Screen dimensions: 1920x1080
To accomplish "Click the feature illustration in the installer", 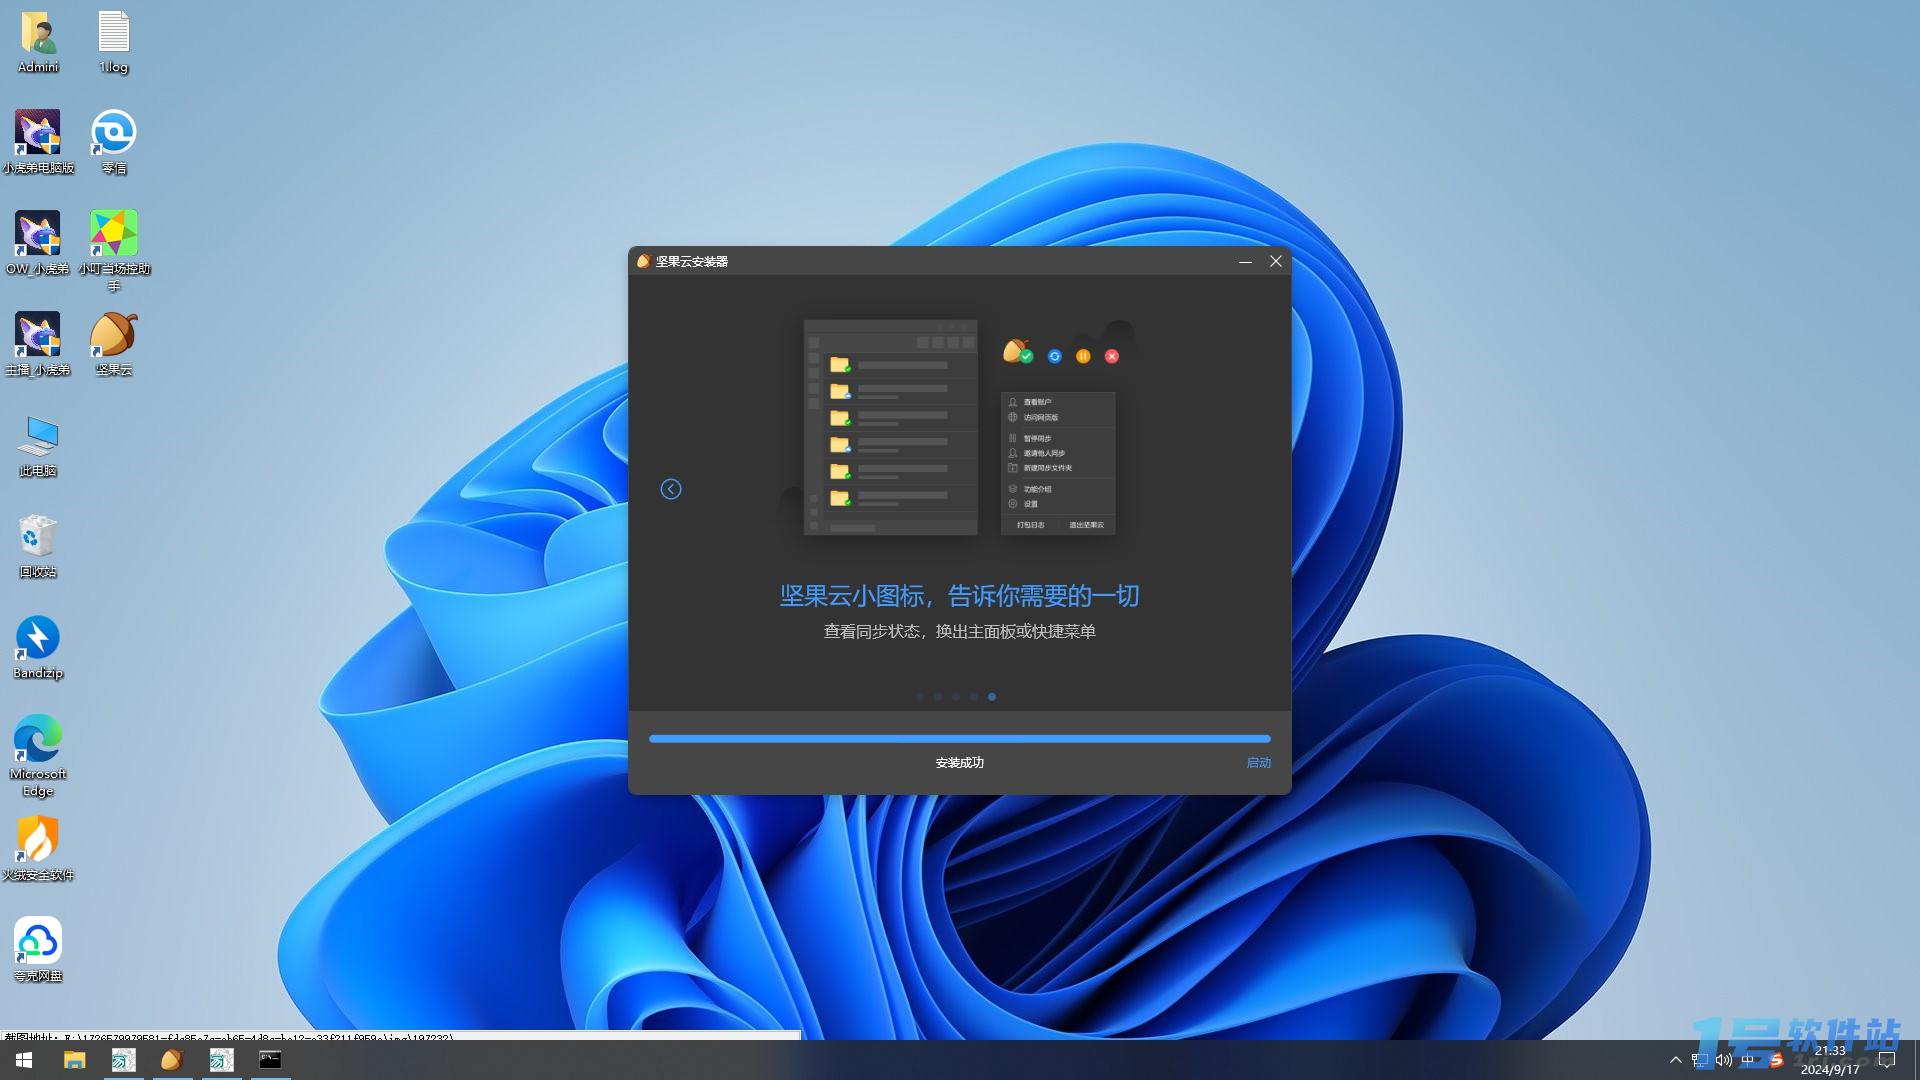I will tap(960, 428).
